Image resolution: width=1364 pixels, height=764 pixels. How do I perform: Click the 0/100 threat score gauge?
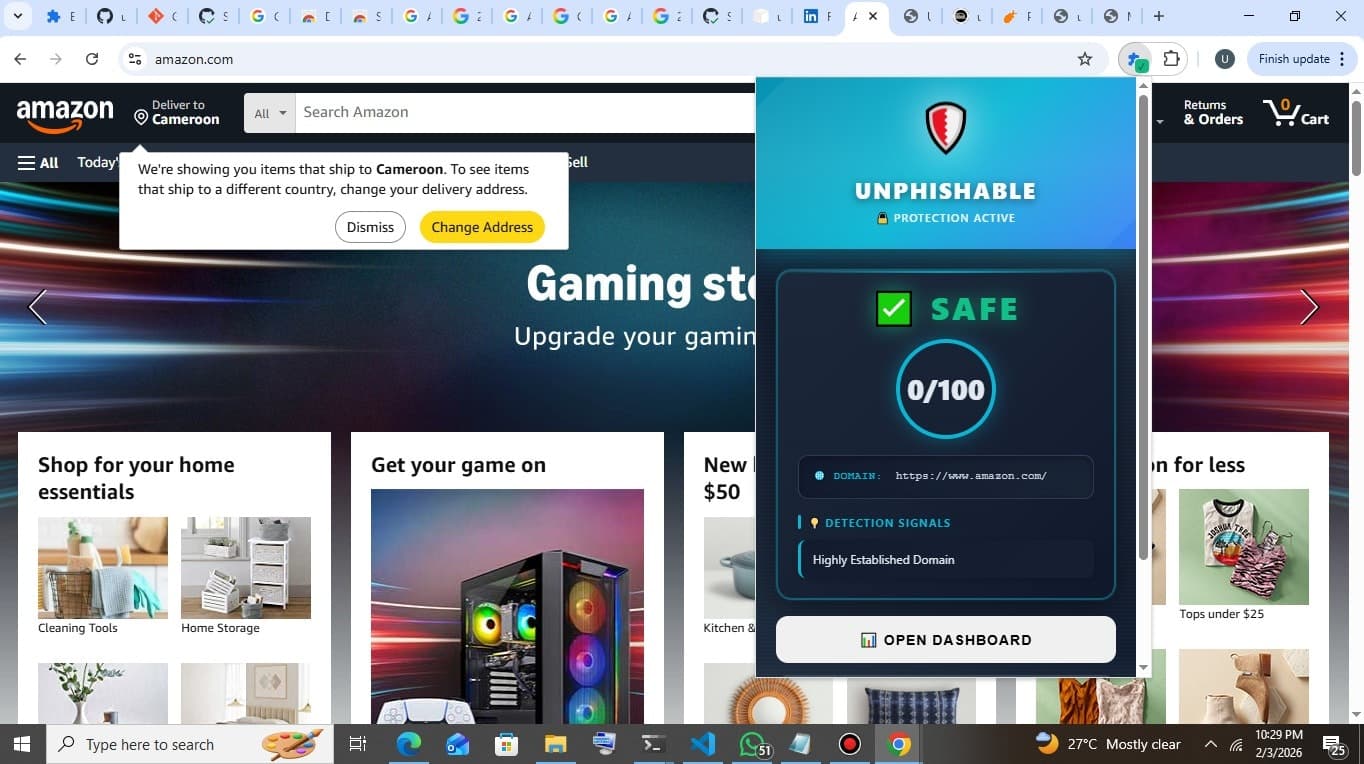pos(944,390)
